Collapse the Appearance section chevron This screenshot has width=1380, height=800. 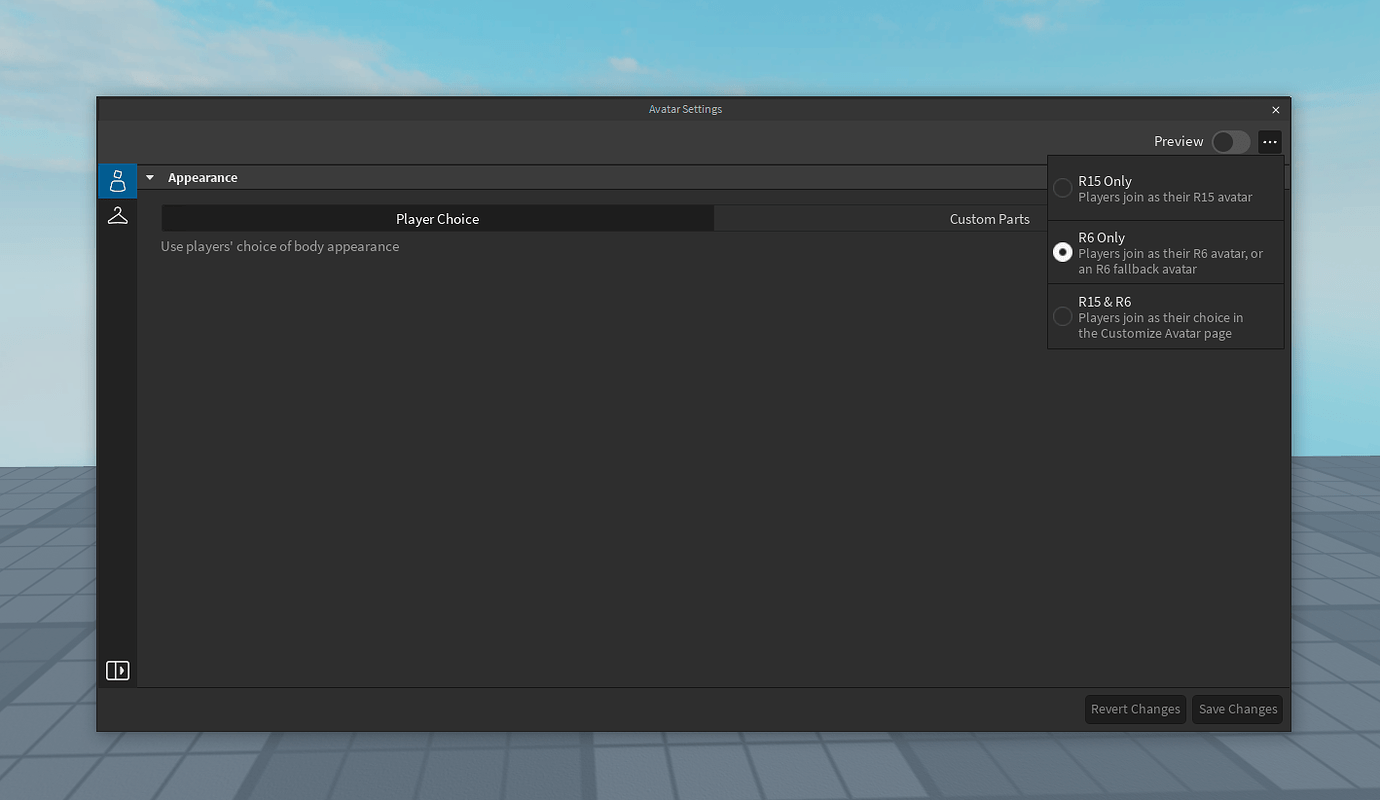pyautogui.click(x=149, y=177)
